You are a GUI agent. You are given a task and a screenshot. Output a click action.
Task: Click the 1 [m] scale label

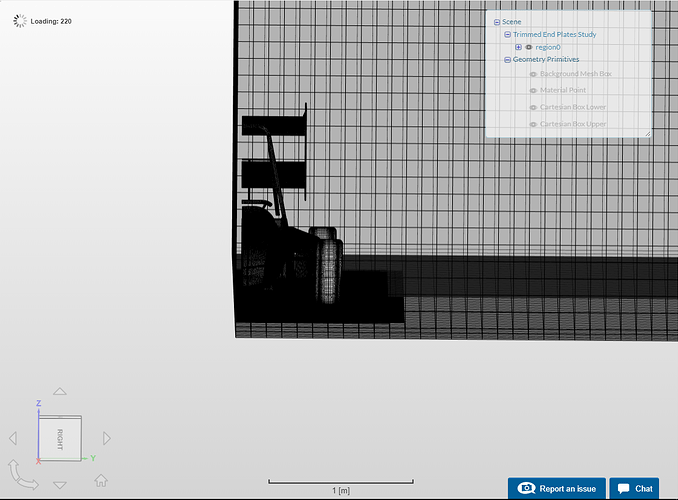(x=341, y=490)
